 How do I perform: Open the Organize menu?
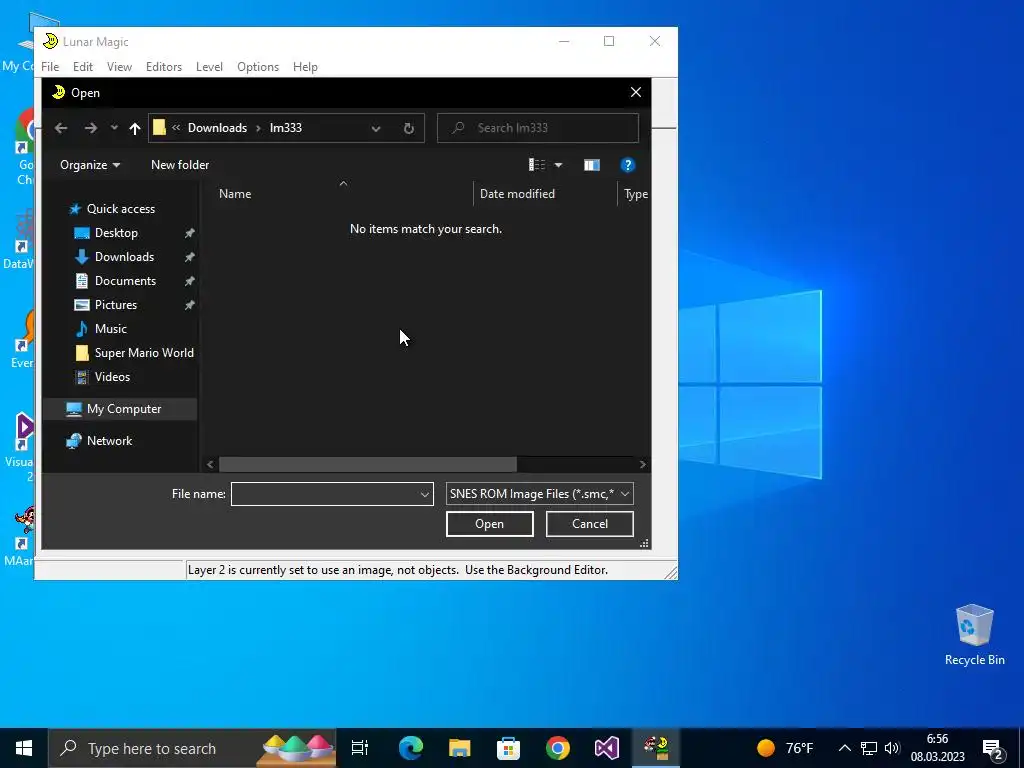90,165
